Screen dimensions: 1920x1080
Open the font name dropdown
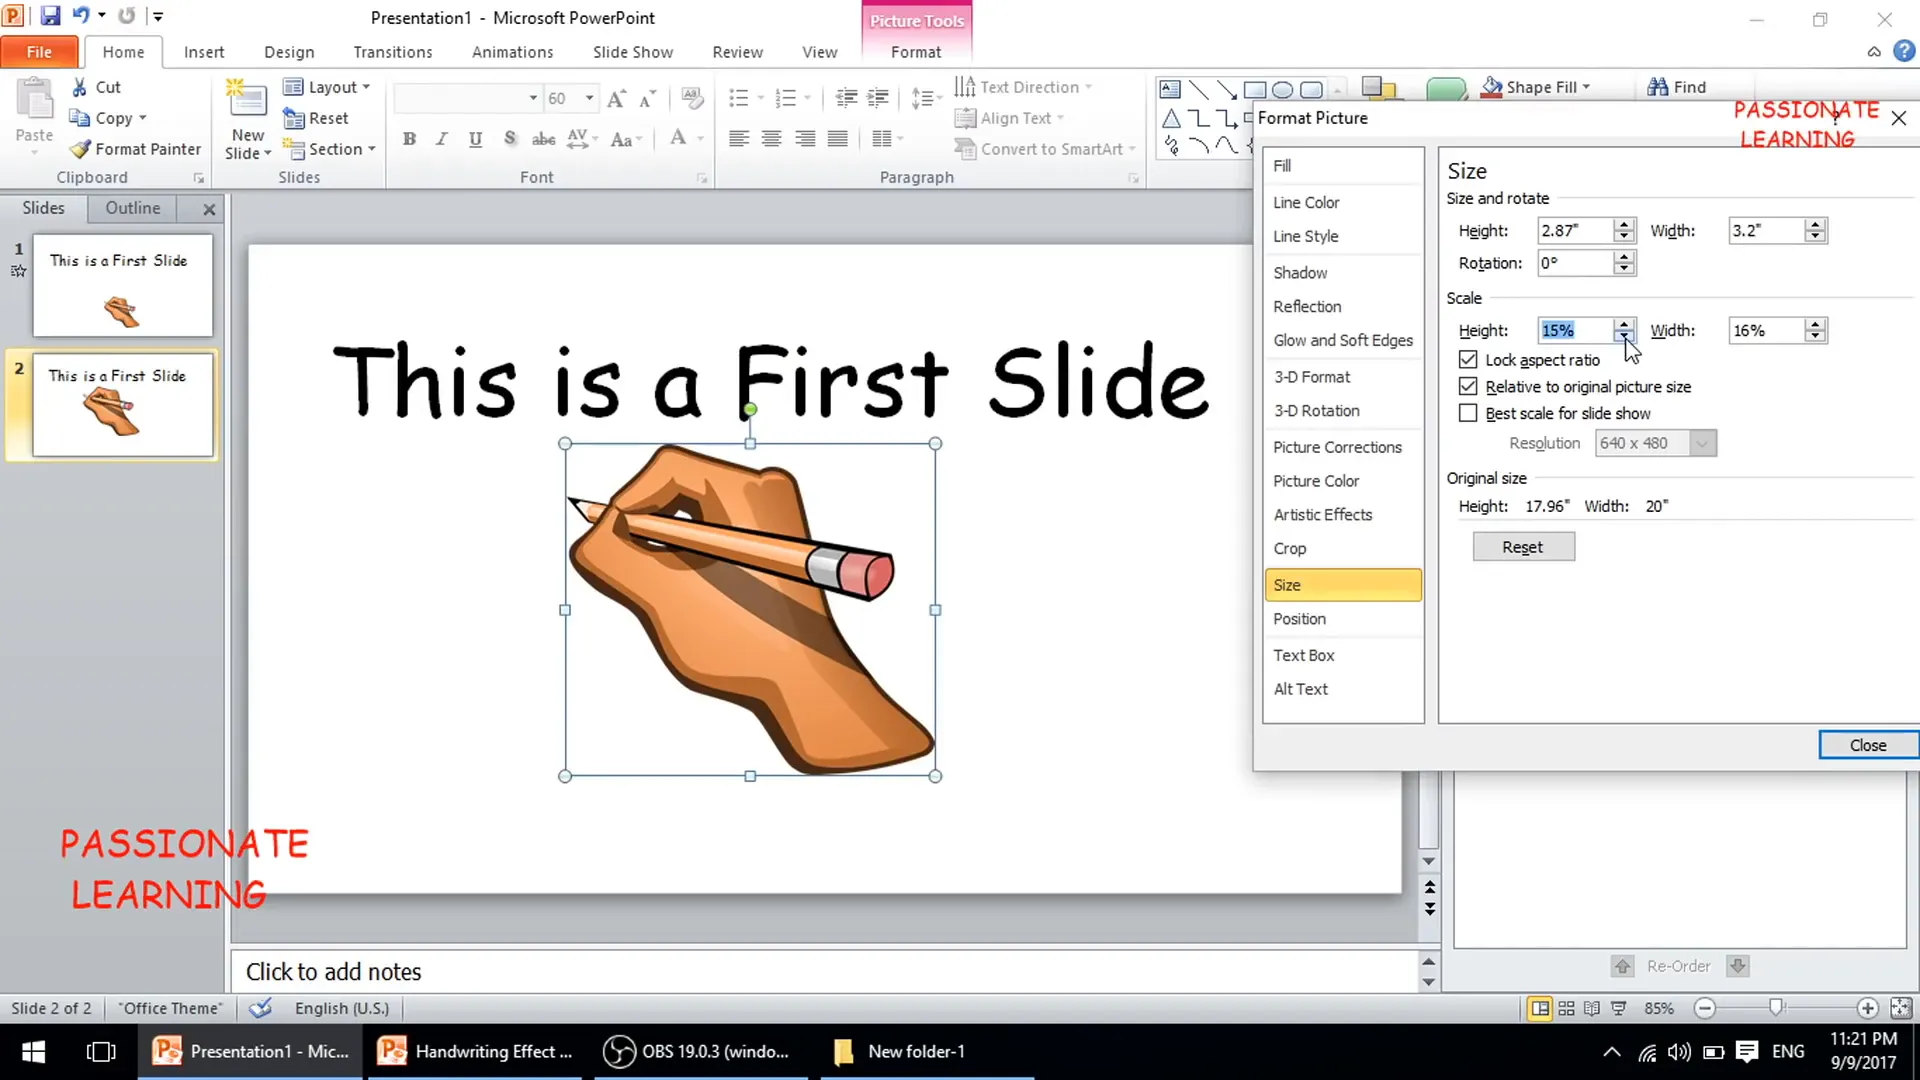tap(533, 98)
